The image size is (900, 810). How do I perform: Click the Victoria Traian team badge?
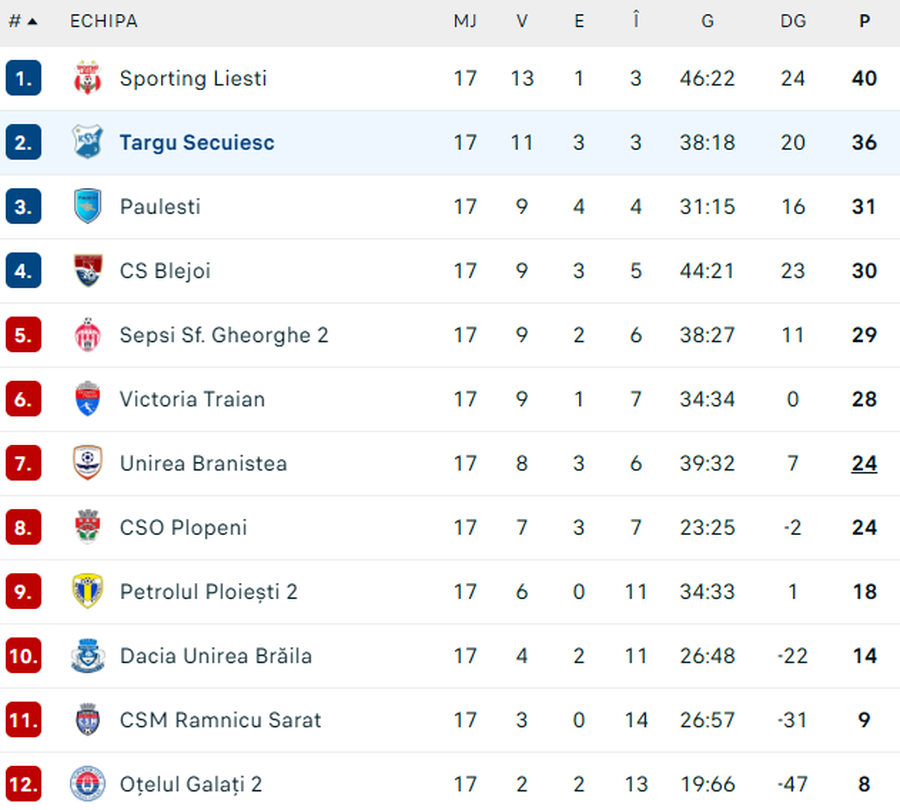point(88,399)
